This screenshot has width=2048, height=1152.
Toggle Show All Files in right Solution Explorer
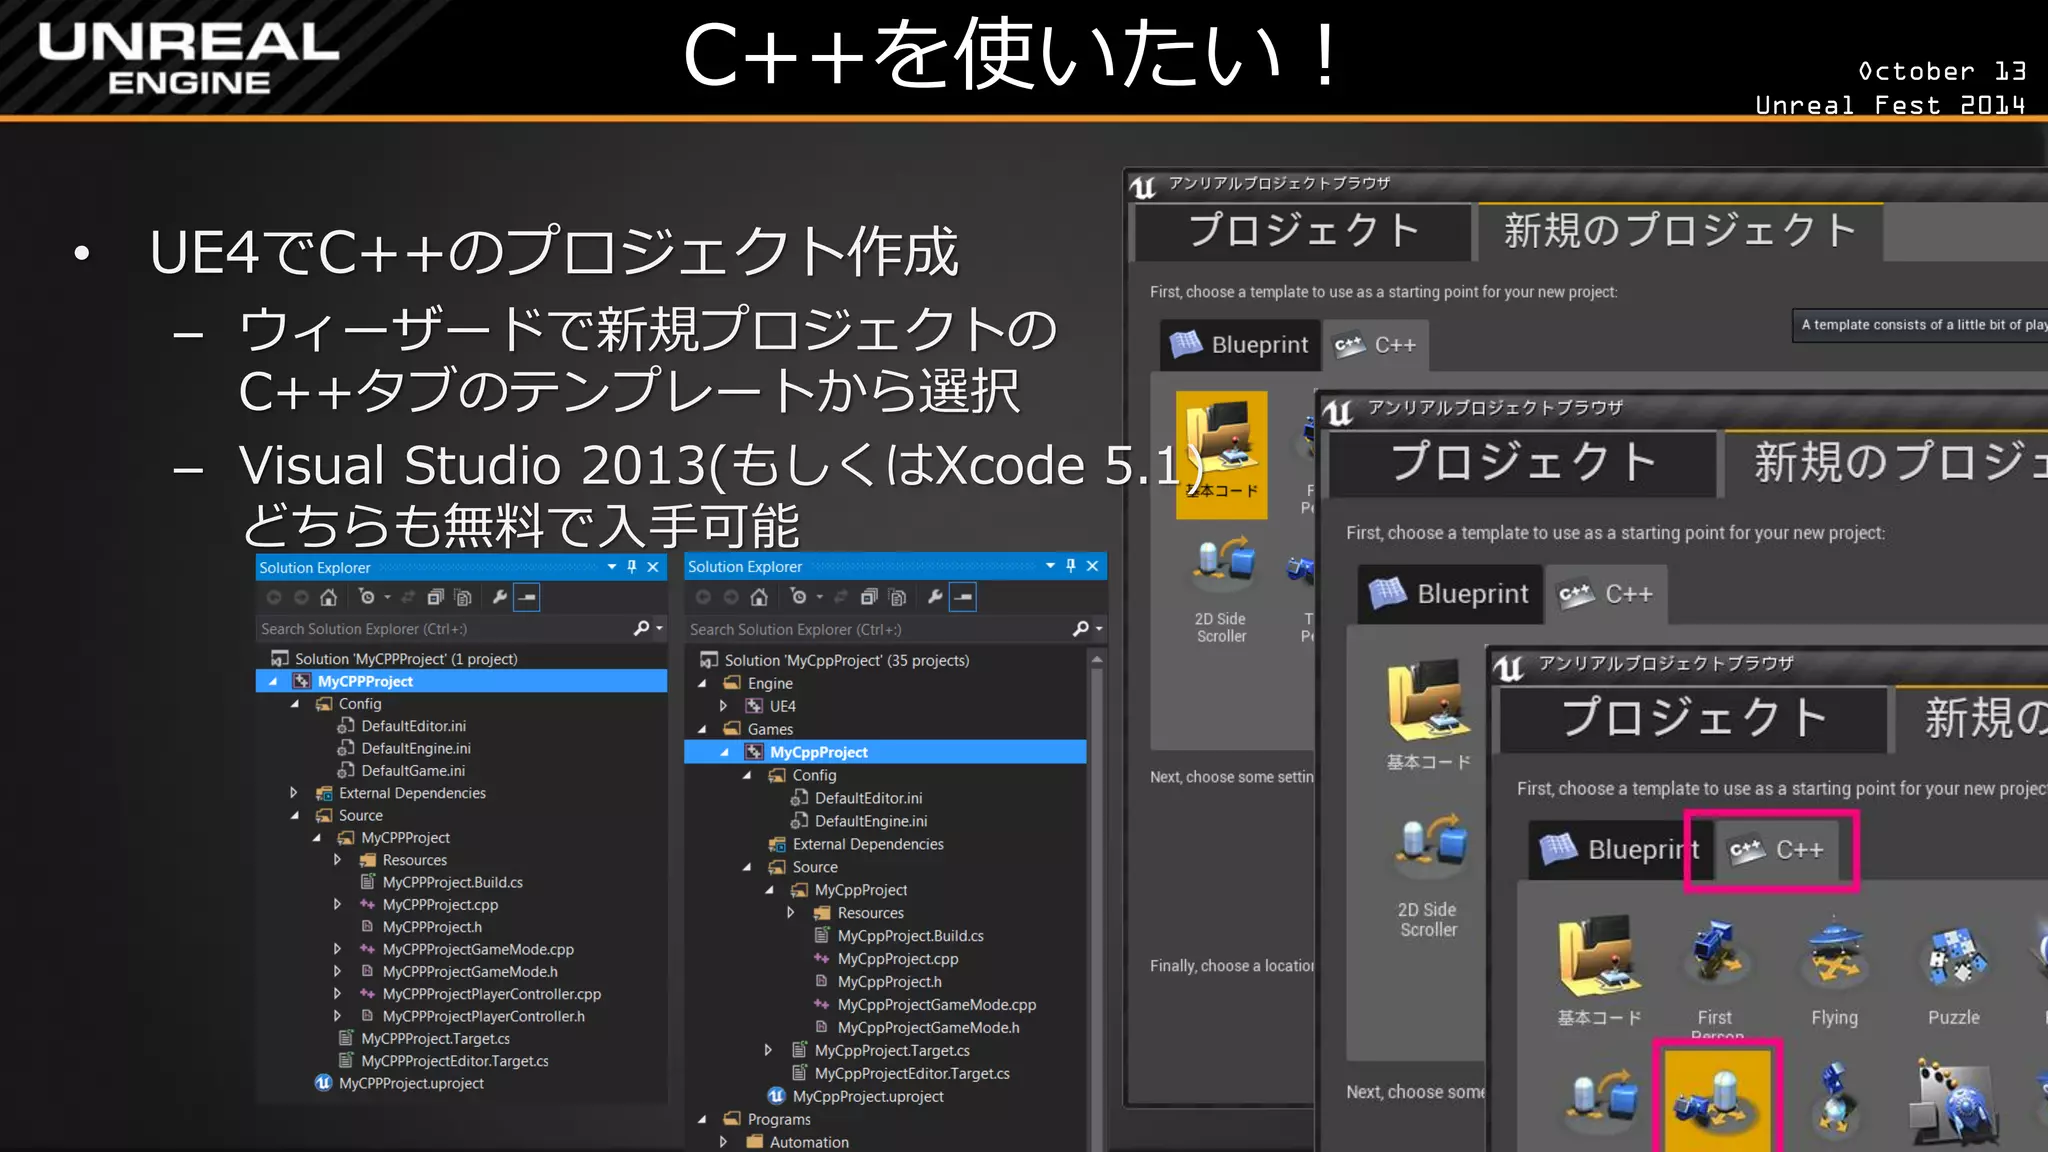click(898, 597)
